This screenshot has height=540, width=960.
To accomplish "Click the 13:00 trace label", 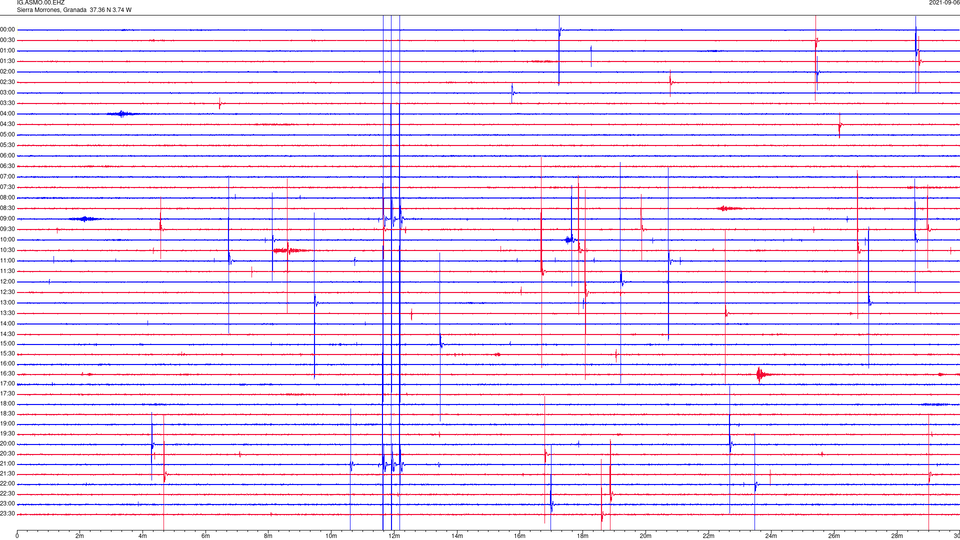I will tap(8, 302).
